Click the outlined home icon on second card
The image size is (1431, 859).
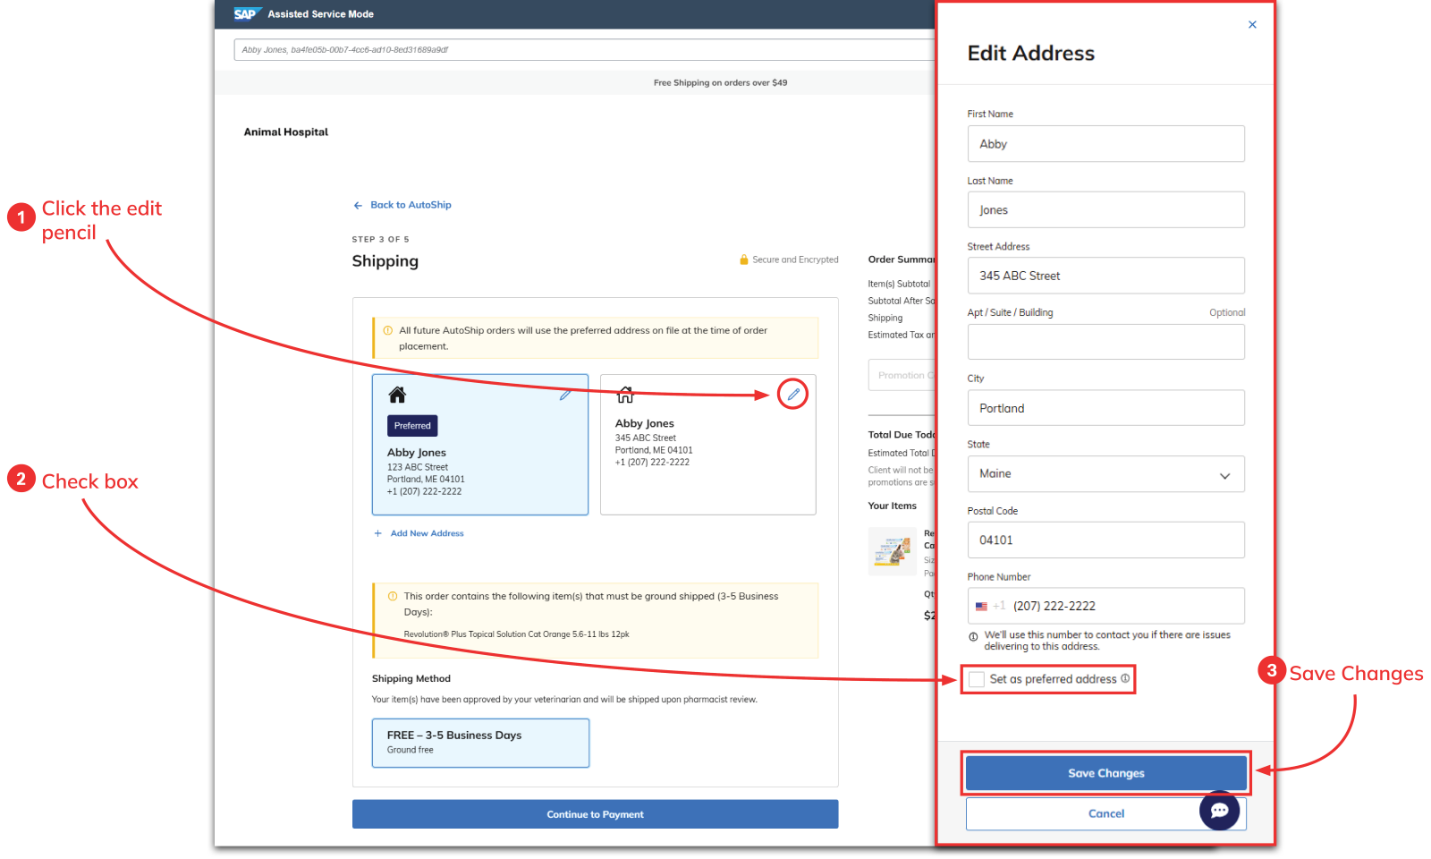click(625, 395)
